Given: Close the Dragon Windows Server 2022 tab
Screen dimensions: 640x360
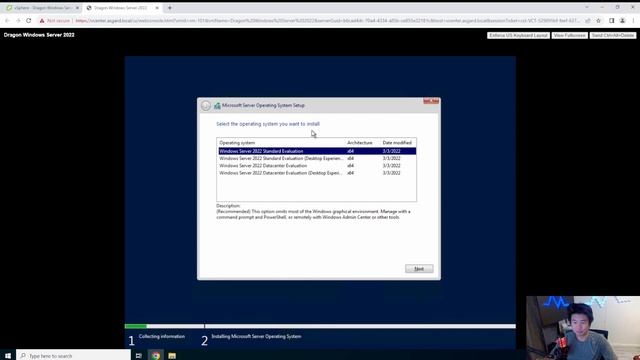Looking at the screenshot, I should (157, 8).
